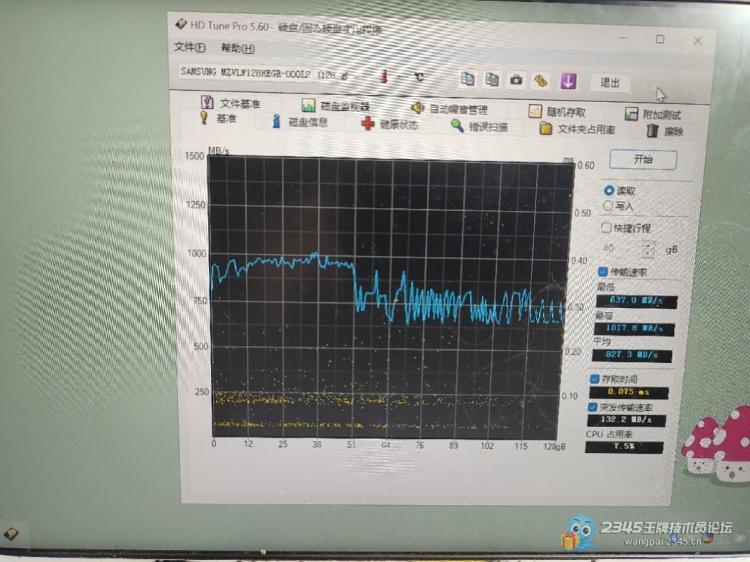Screen dimensions: 750x562
Task: Open the 文件(F) menu
Action: pyautogui.click(x=189, y=47)
